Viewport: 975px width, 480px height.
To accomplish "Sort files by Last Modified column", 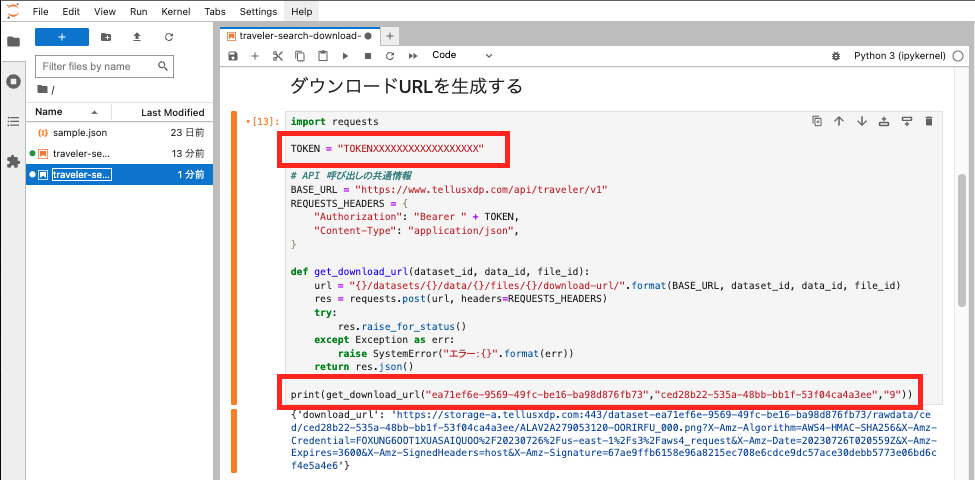I will click(x=163, y=112).
